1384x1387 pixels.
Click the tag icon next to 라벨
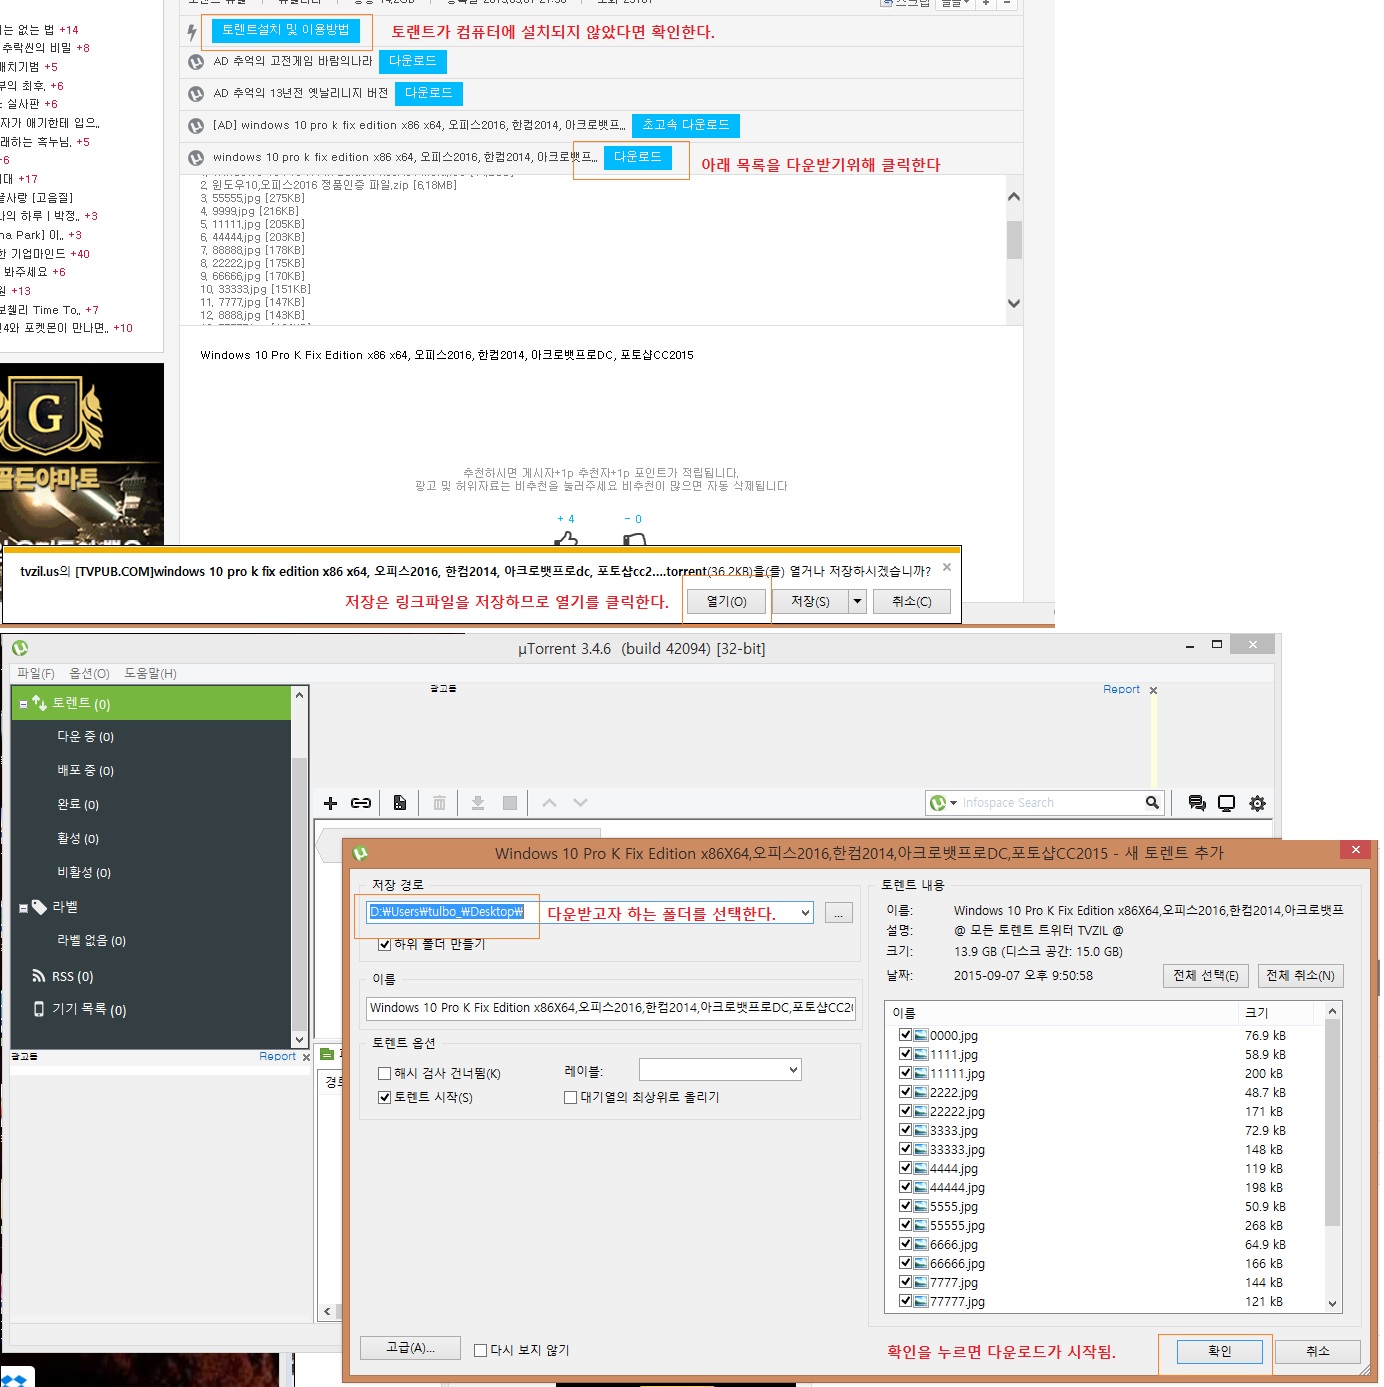(x=39, y=907)
